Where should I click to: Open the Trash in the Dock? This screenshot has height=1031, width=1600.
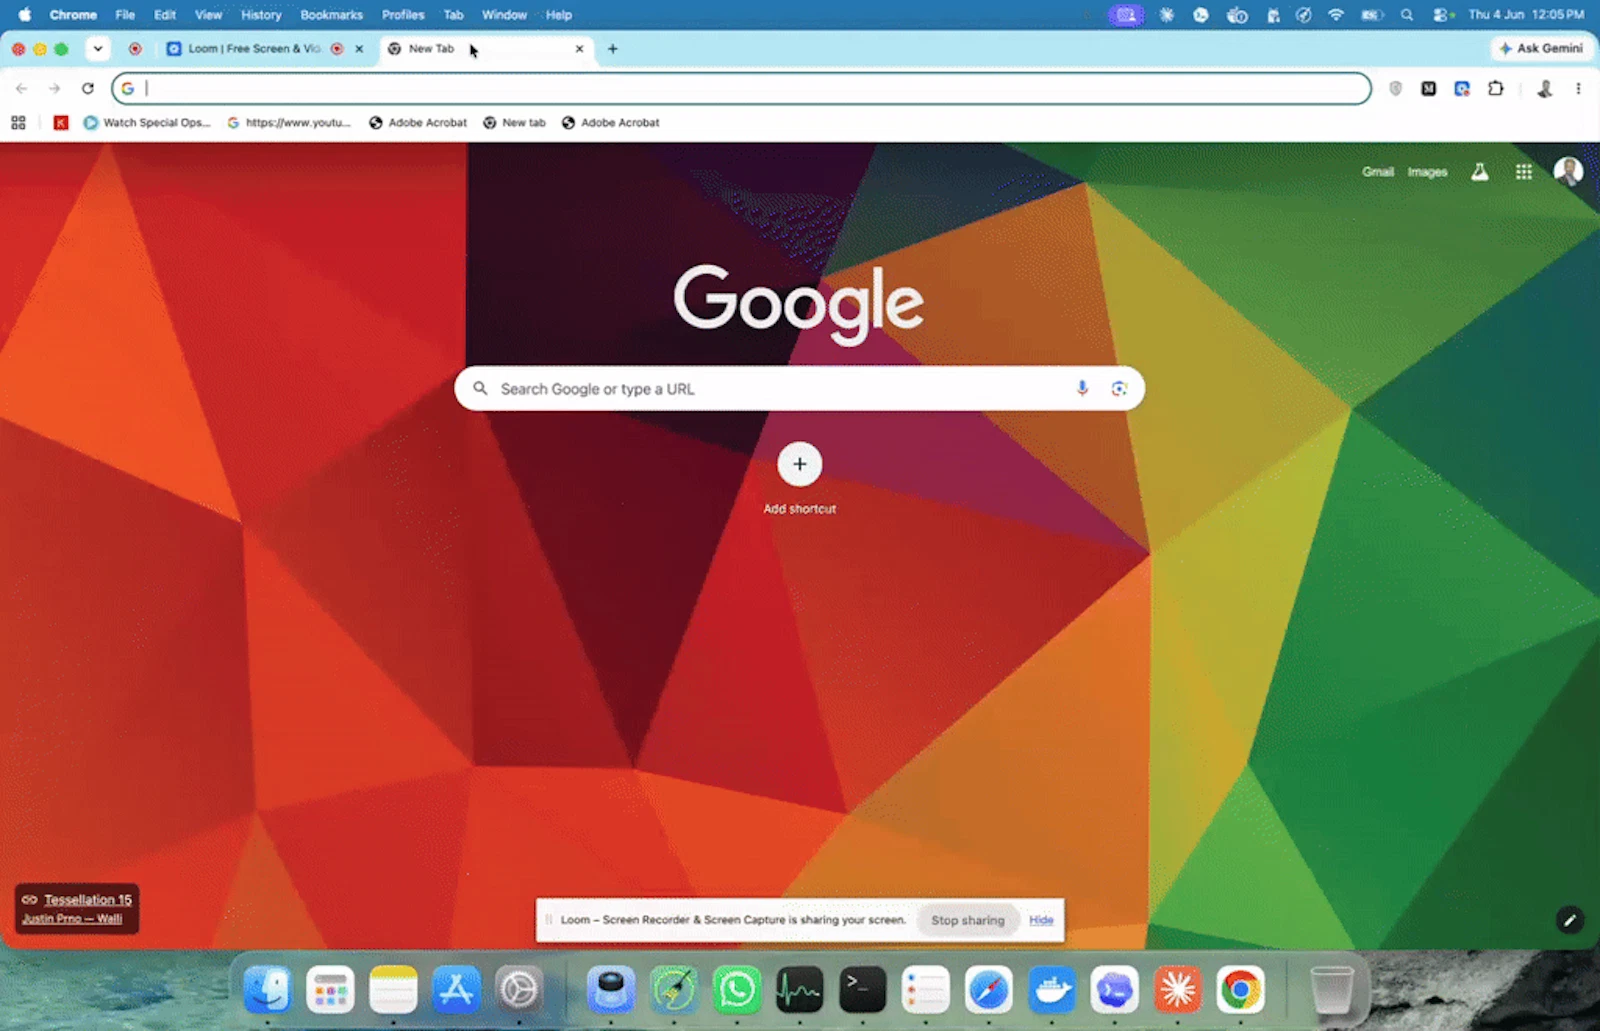coord(1331,990)
